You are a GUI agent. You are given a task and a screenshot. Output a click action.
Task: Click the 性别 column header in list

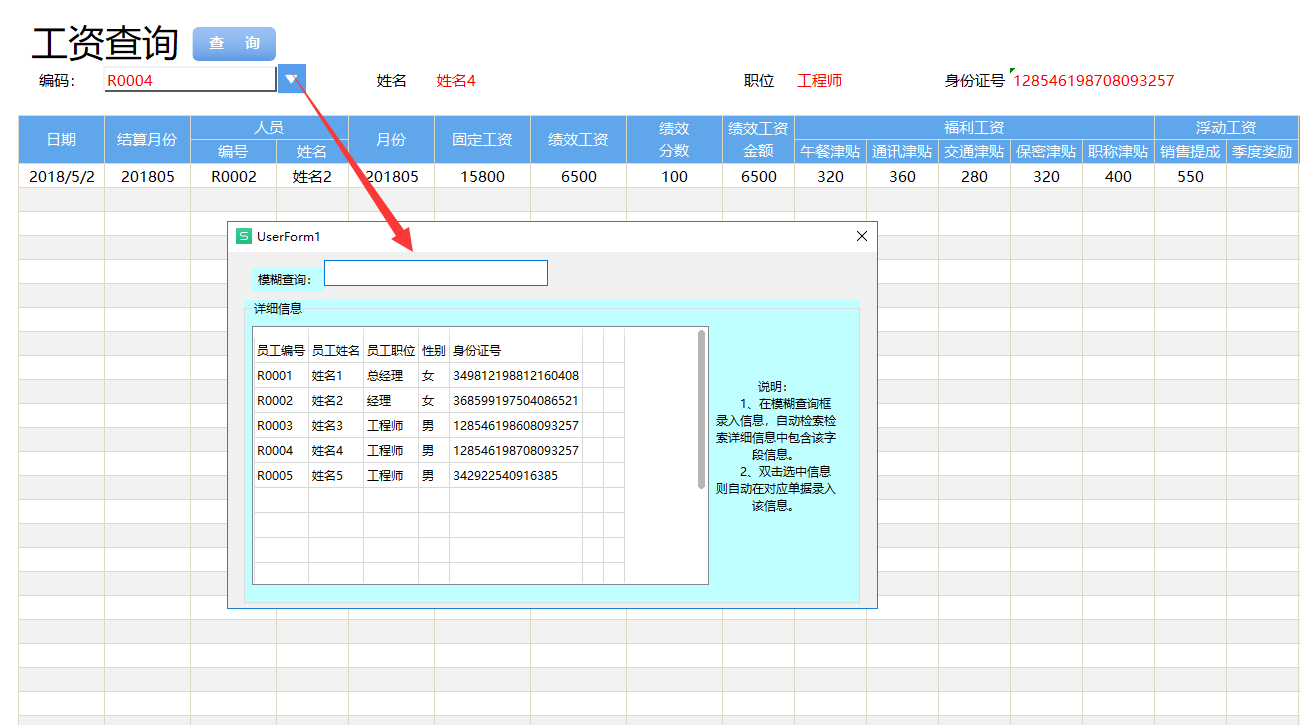pos(434,351)
